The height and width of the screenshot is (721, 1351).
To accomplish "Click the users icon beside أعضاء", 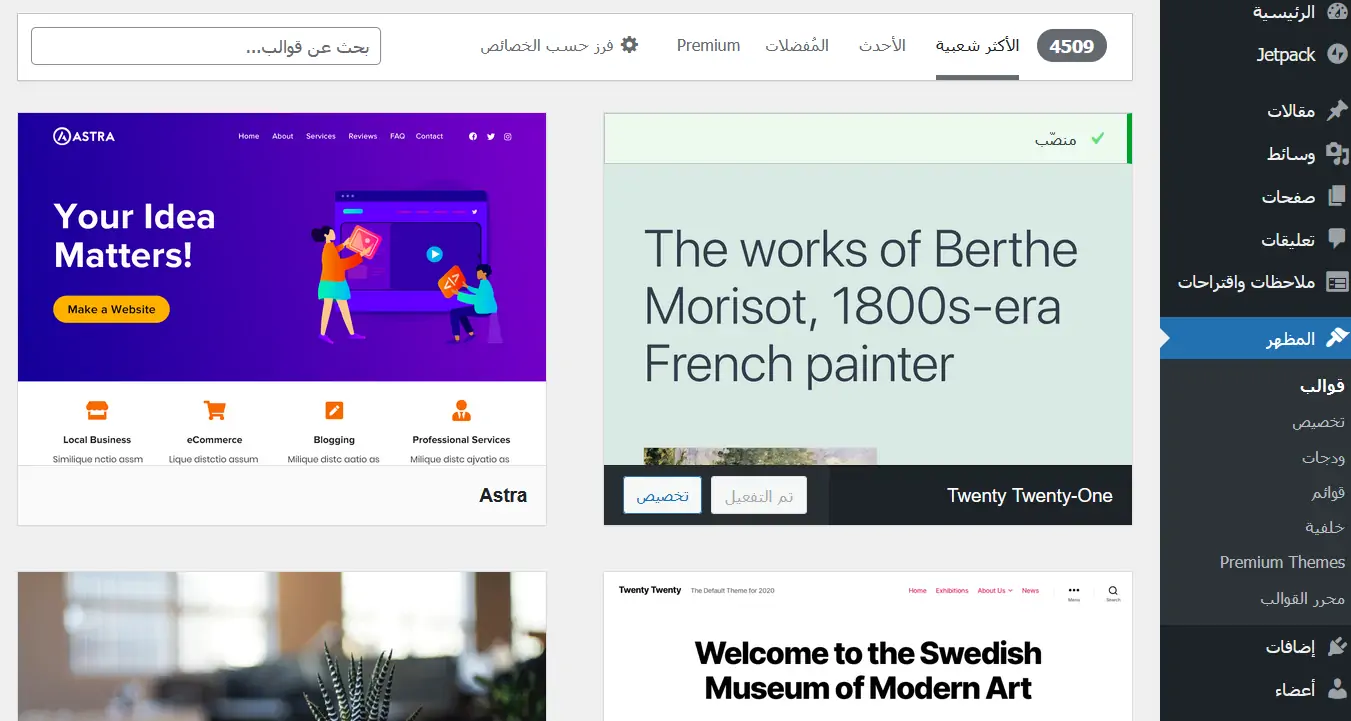I will coord(1337,689).
